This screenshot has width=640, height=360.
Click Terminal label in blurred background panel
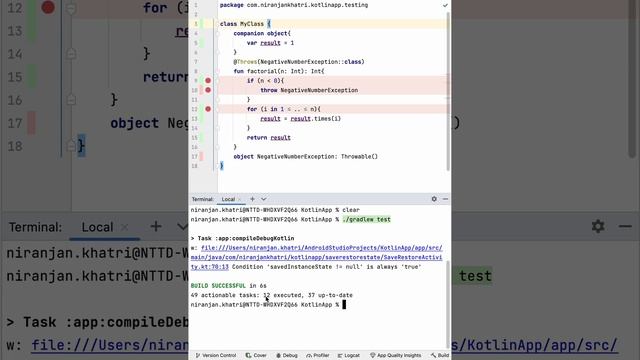click(x=36, y=227)
